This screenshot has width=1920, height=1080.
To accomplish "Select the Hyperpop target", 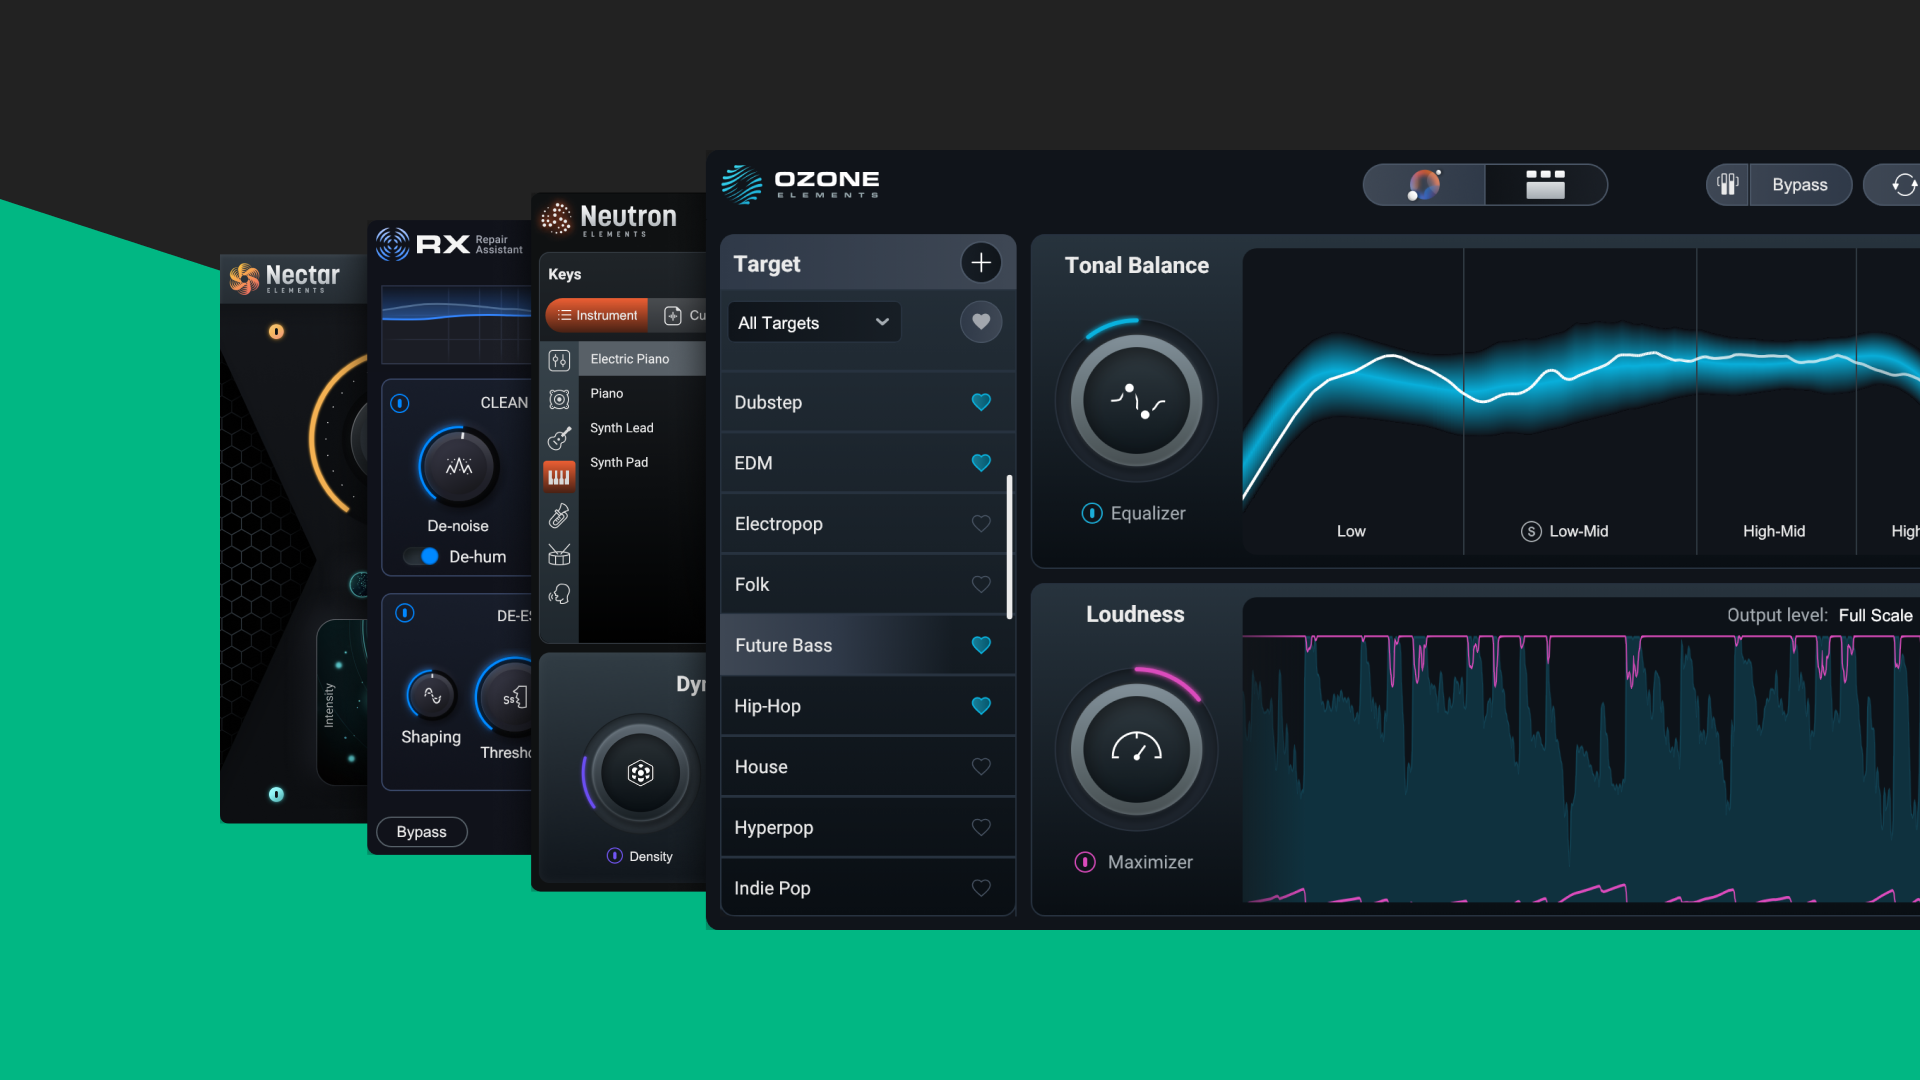I will (868, 828).
